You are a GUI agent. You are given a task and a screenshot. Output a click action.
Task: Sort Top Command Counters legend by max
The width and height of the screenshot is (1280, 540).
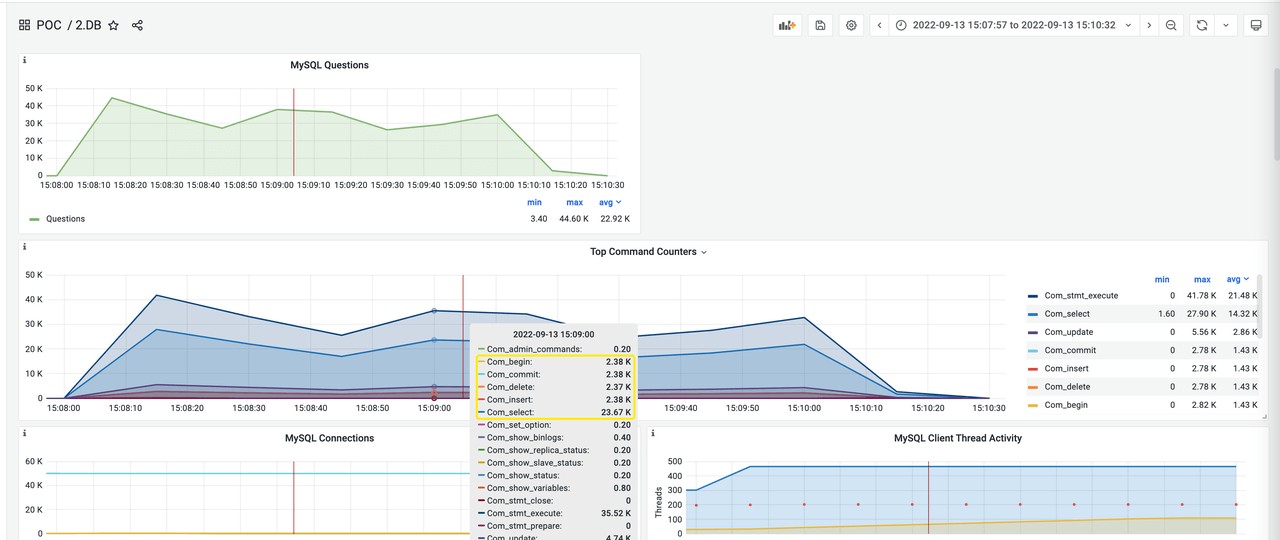tap(1201, 280)
